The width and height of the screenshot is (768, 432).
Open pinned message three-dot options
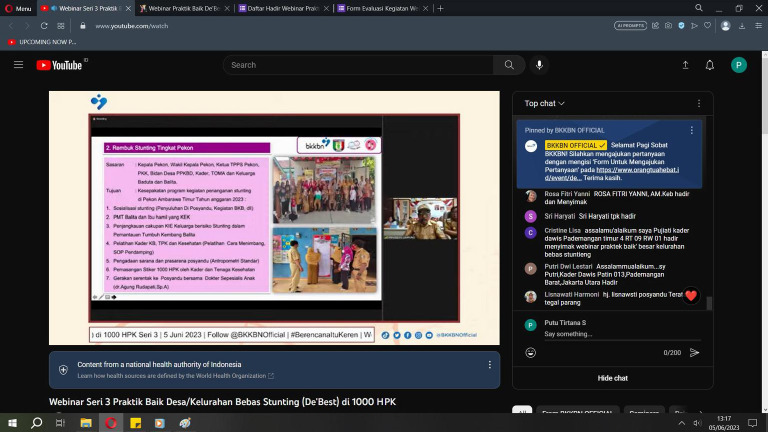pos(691,130)
